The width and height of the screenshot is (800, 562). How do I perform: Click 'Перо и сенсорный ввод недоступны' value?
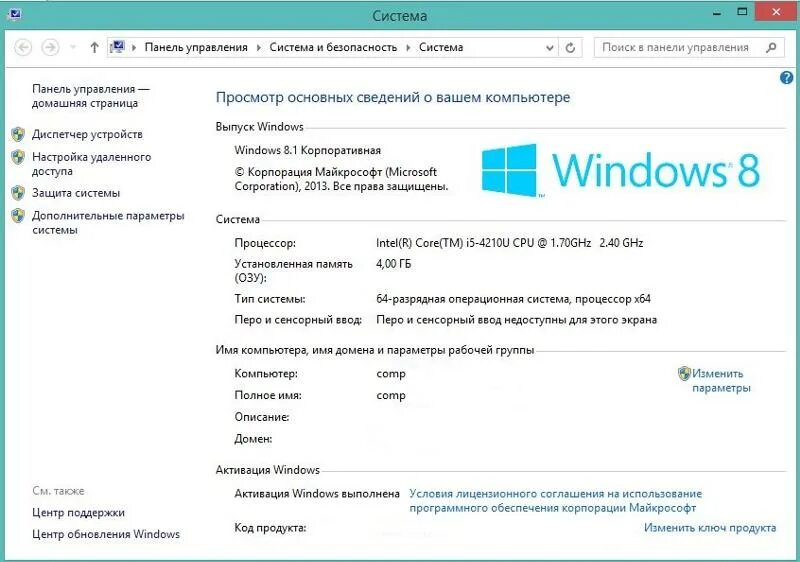(x=516, y=320)
